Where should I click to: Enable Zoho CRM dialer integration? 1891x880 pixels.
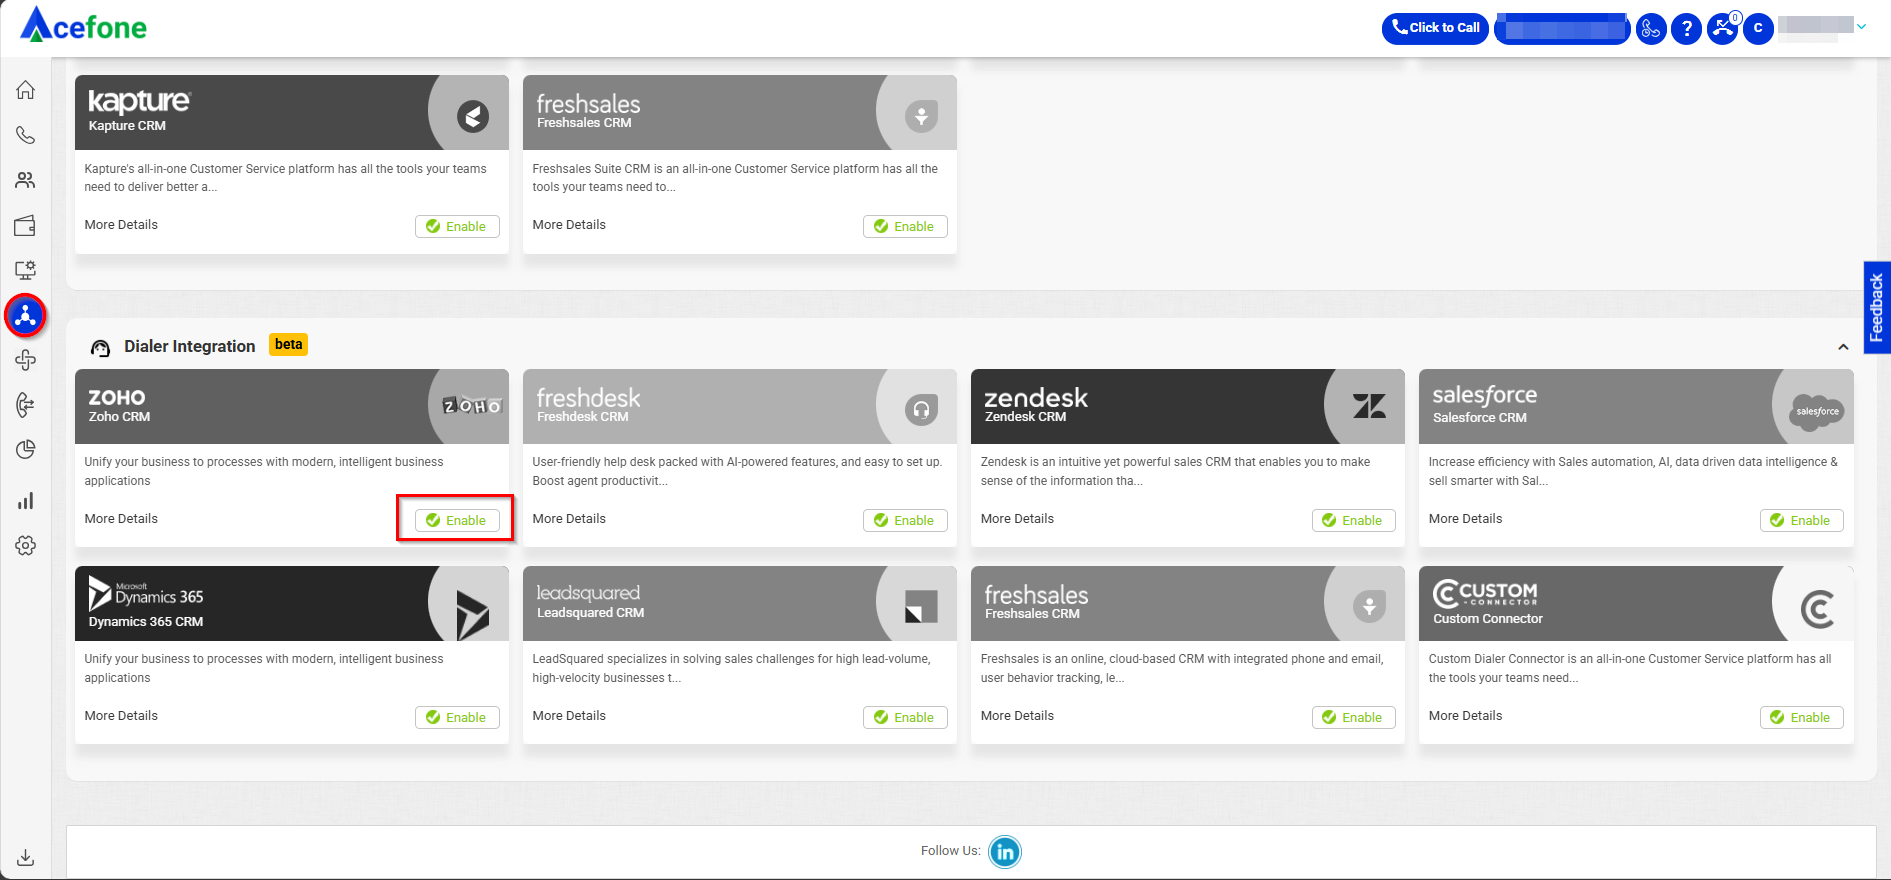tap(457, 520)
